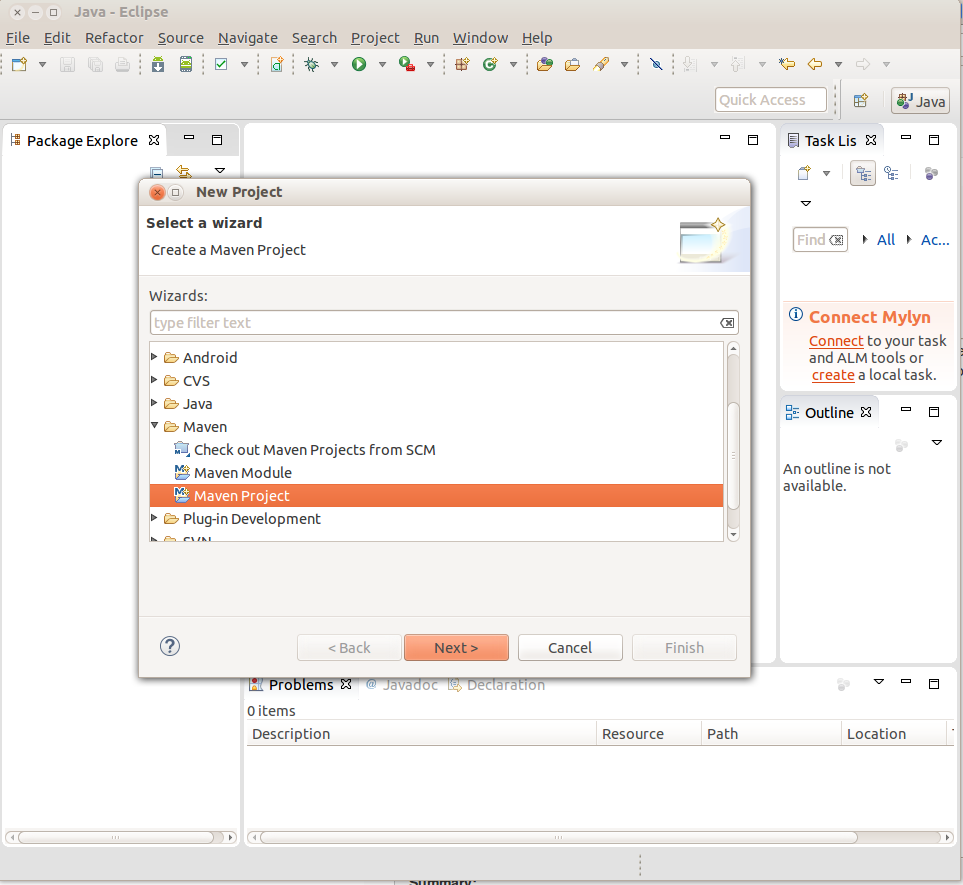The image size is (963, 885).
Task: Toggle Focus on Workweek in Task List
Action: (931, 173)
